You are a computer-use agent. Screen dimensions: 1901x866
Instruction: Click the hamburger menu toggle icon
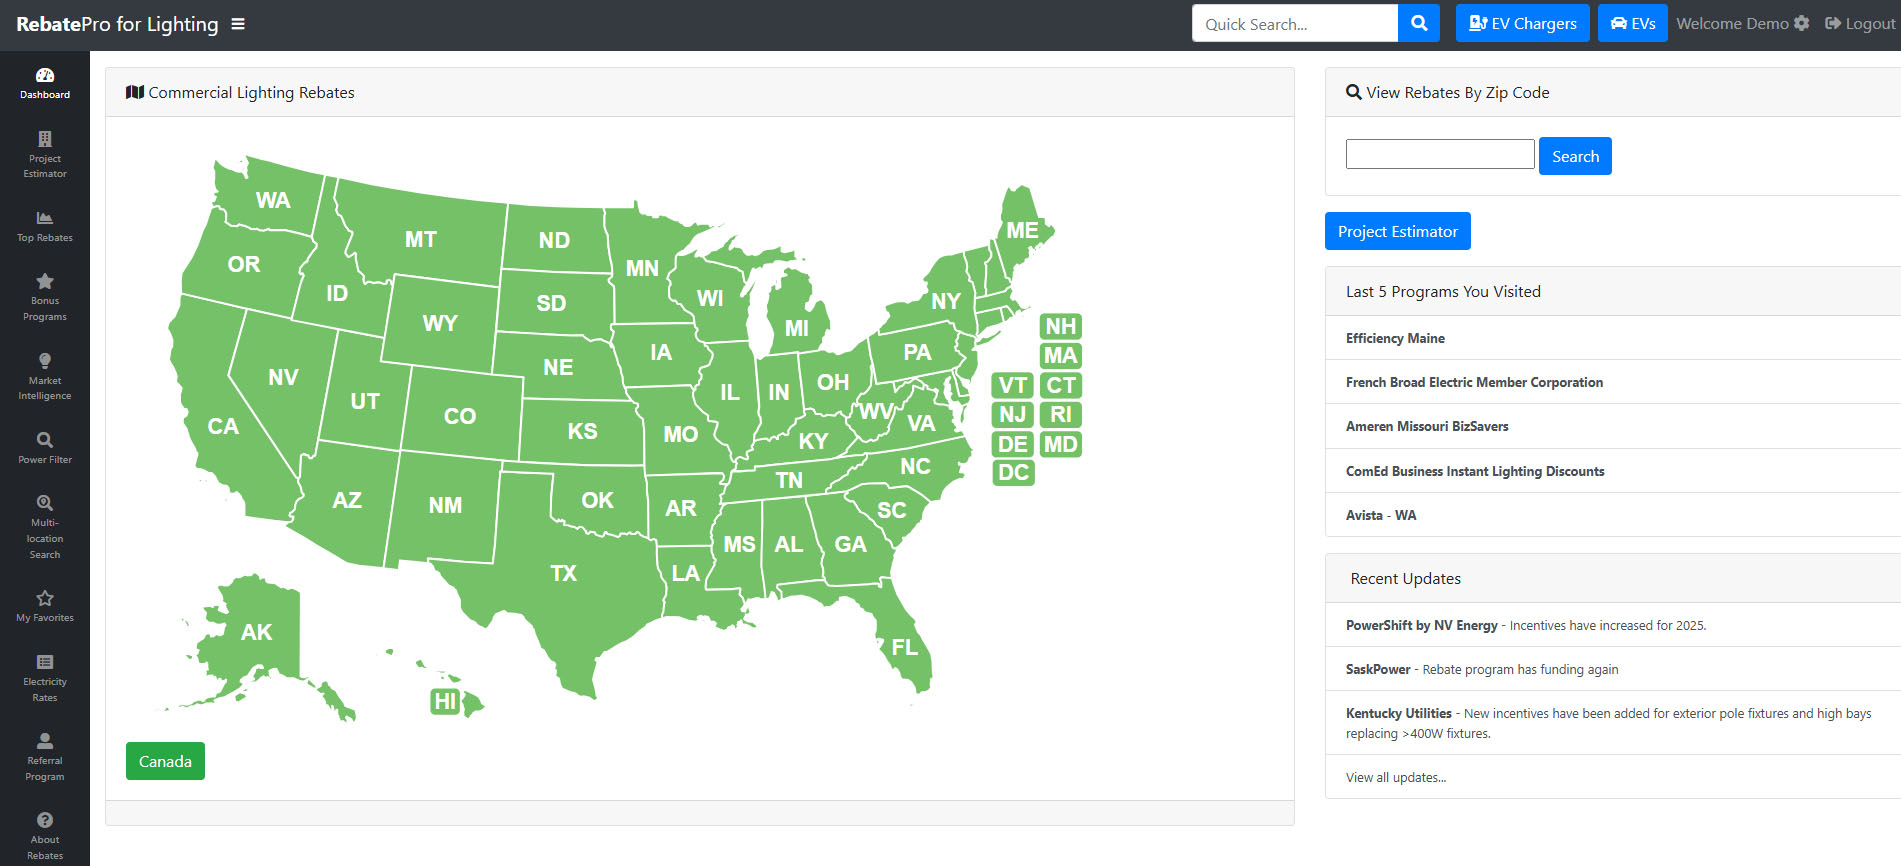coord(238,24)
